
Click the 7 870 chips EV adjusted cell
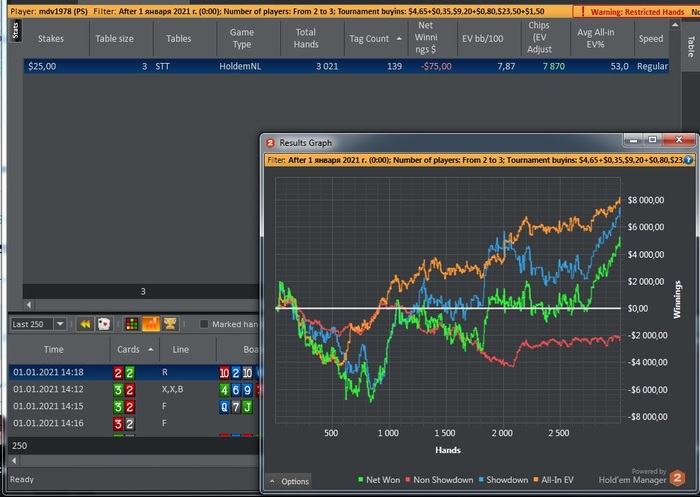coord(554,67)
